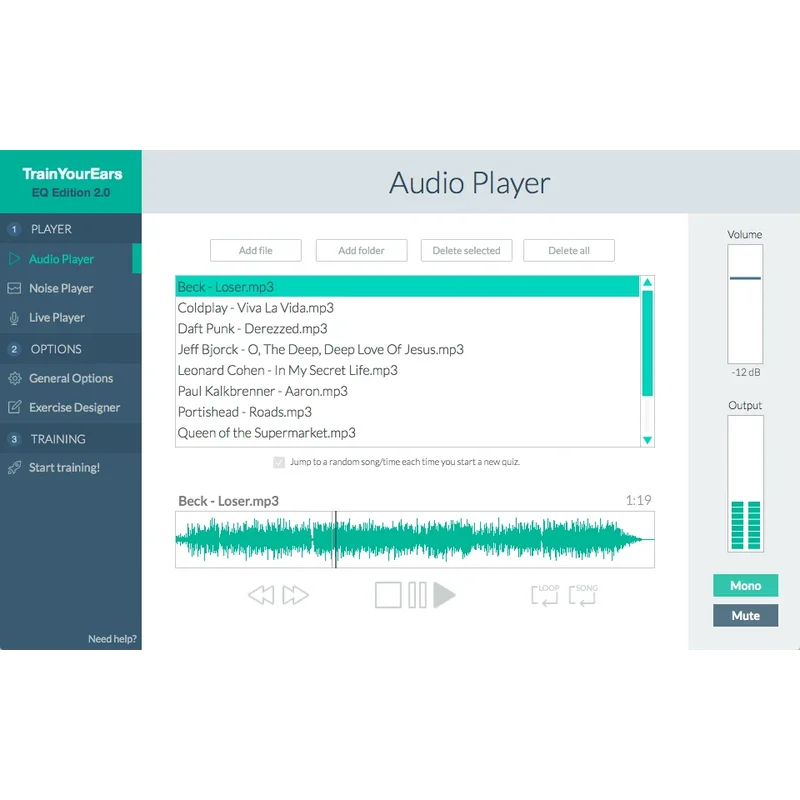Screen dimensions: 800x800
Task: Click the Noise Player waveform icon
Action: click(14, 288)
